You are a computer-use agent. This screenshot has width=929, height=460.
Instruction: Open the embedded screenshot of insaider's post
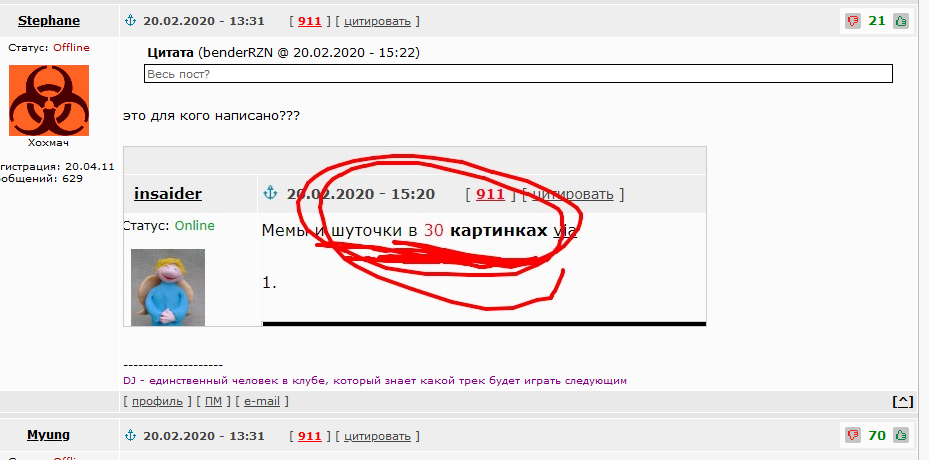click(x=415, y=237)
